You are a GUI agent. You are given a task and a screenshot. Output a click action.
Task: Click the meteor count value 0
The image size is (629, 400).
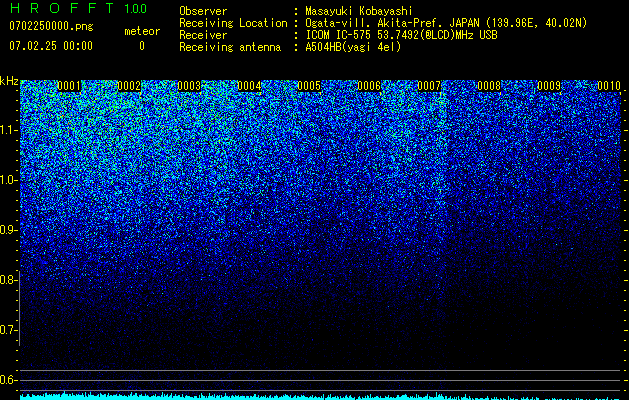pyautogui.click(x=142, y=46)
